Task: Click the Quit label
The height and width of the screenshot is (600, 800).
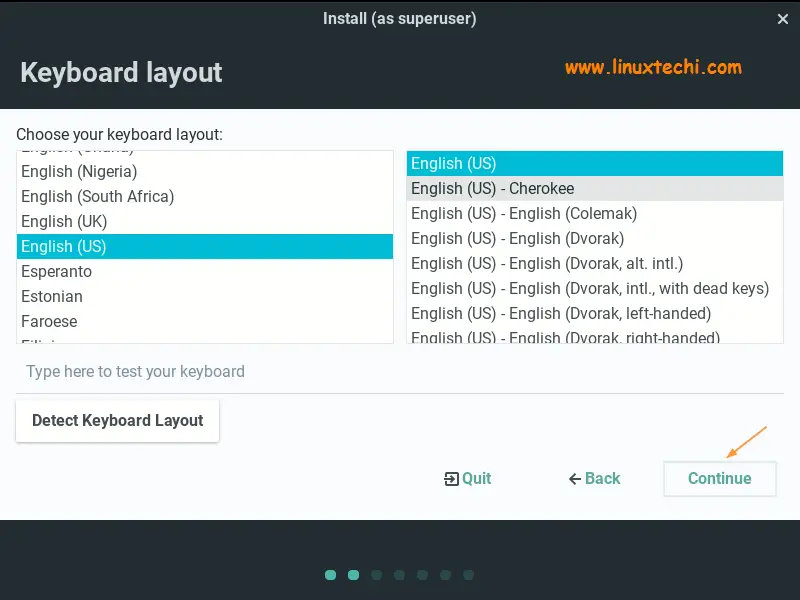Action: tap(477, 479)
